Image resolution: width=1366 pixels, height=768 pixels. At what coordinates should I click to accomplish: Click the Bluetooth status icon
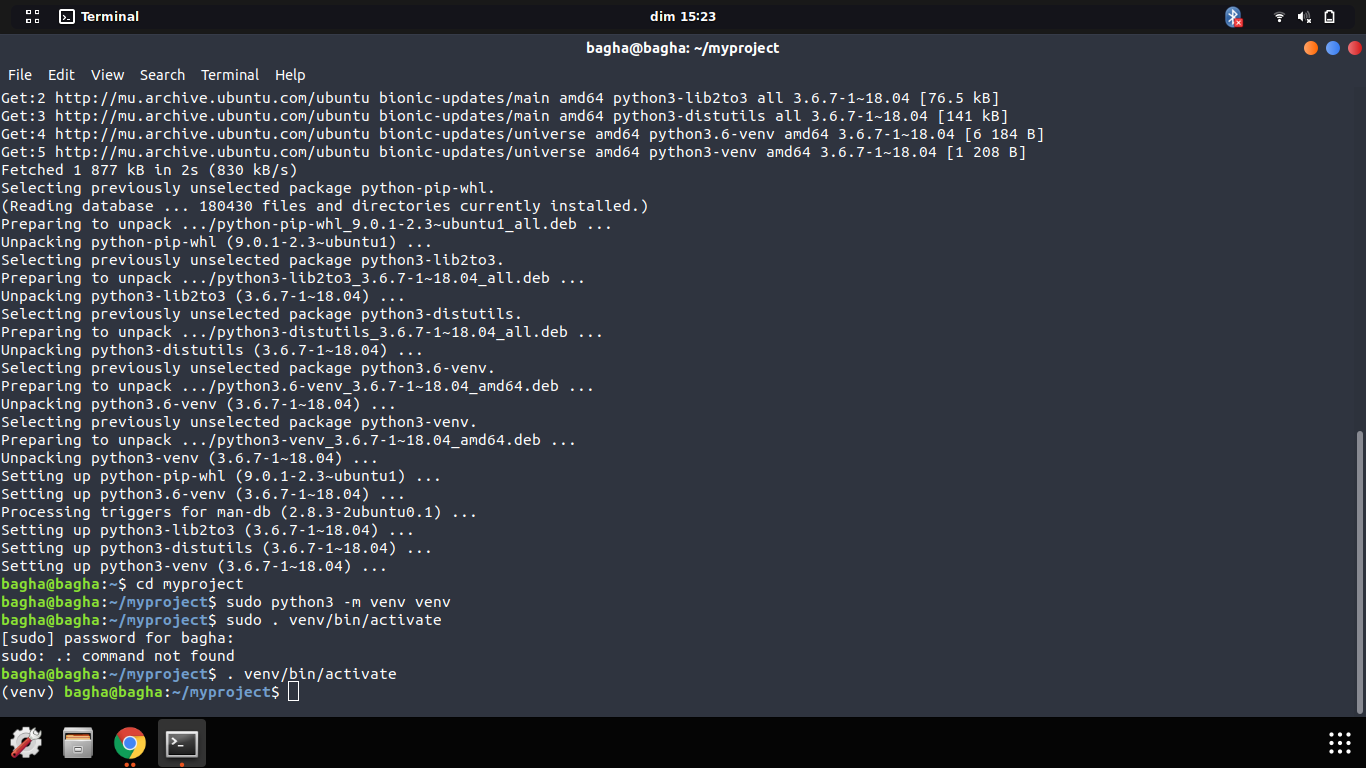point(1233,16)
